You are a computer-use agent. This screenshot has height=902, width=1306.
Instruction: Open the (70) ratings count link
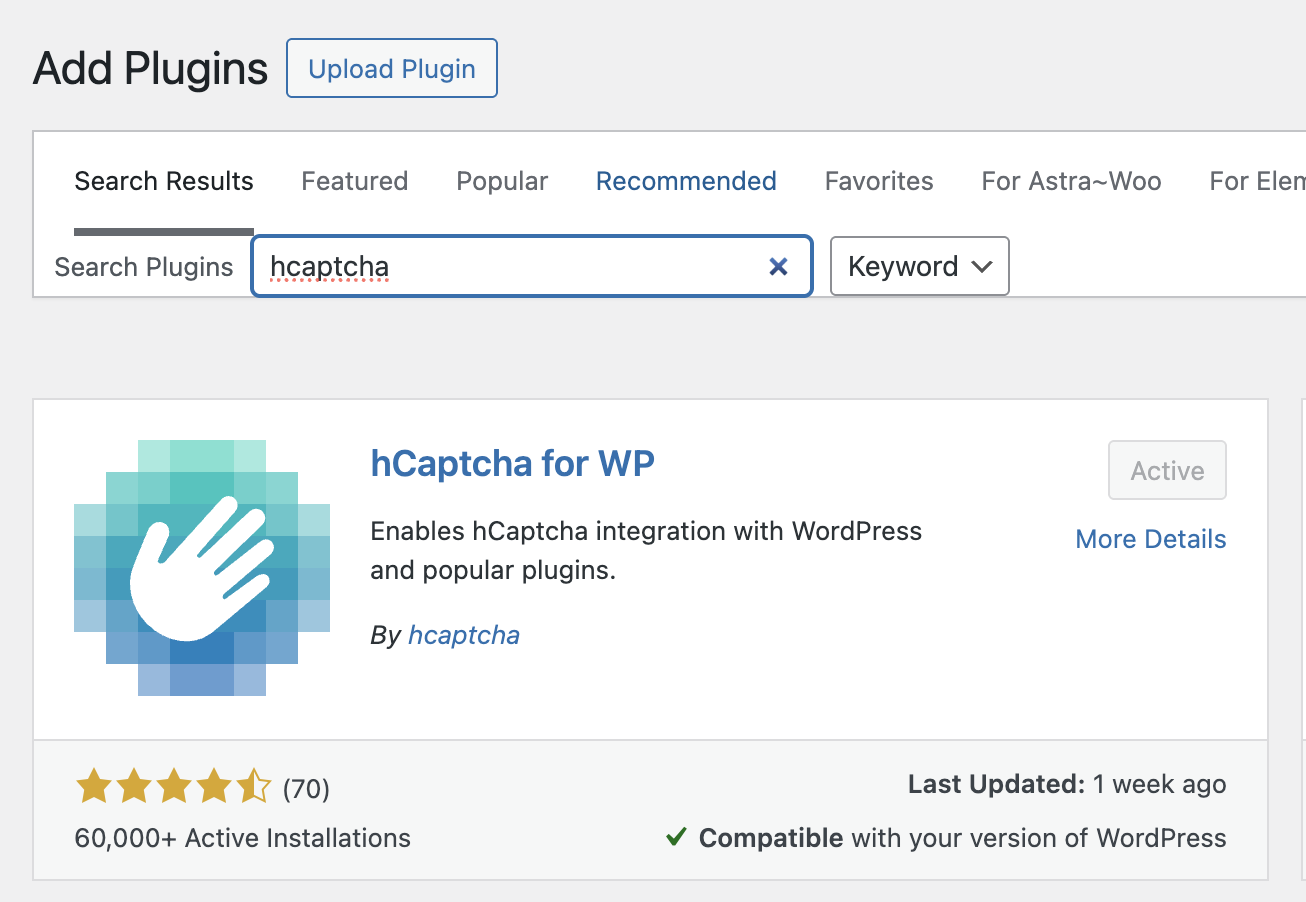coord(305,789)
